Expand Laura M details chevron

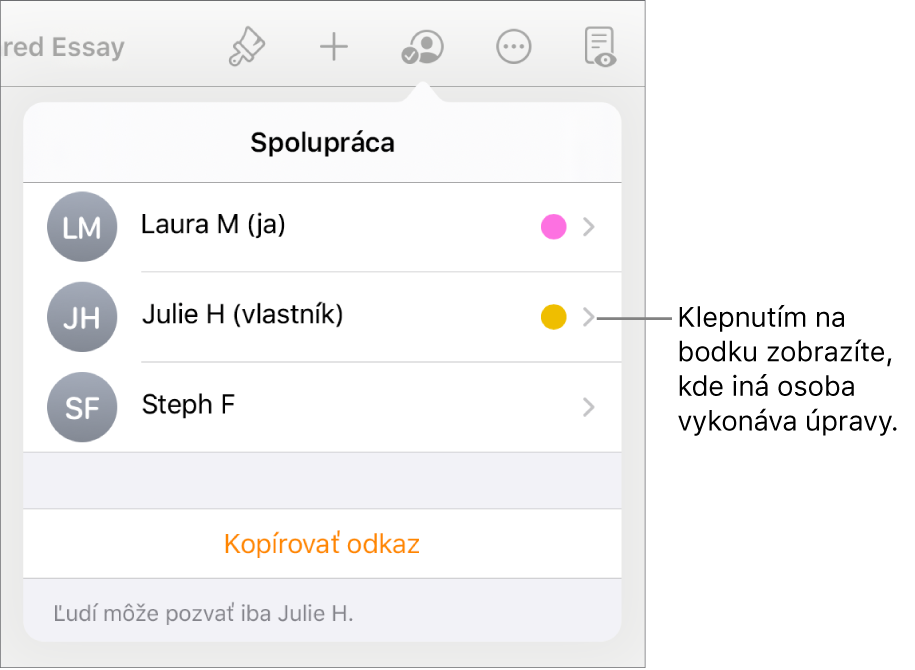[x=589, y=227]
